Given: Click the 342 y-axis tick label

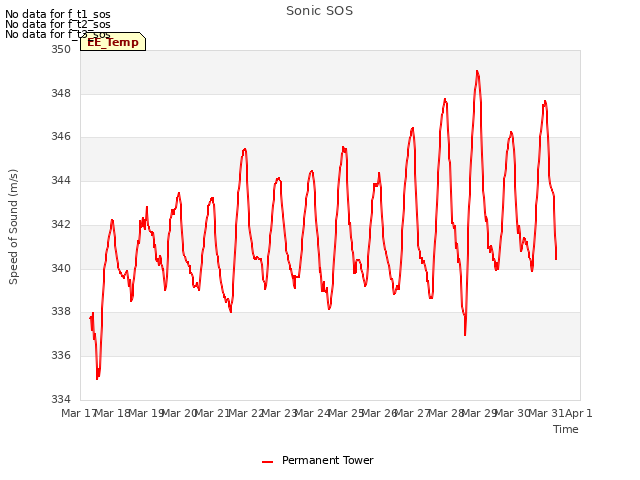Looking at the screenshot, I should 61,224.
